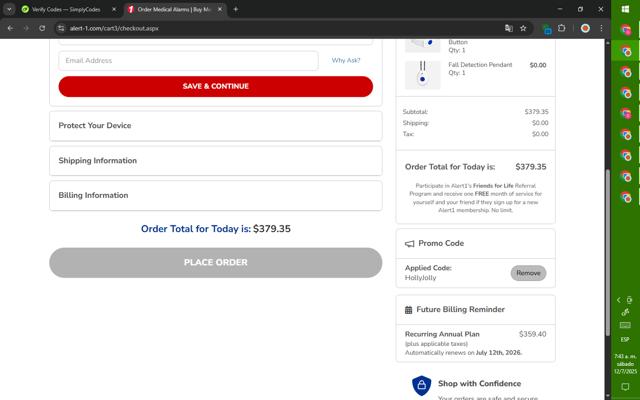Click the HollyJolly applied code text
Viewport: 640px width, 400px height.
[420, 278]
